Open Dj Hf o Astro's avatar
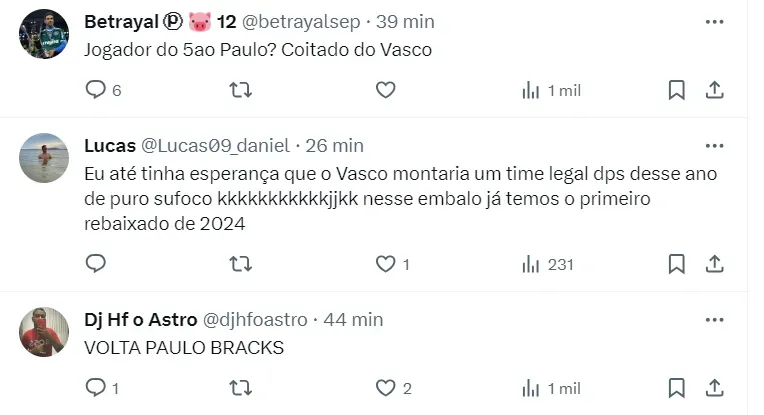764x415 pixels. pos(44,332)
